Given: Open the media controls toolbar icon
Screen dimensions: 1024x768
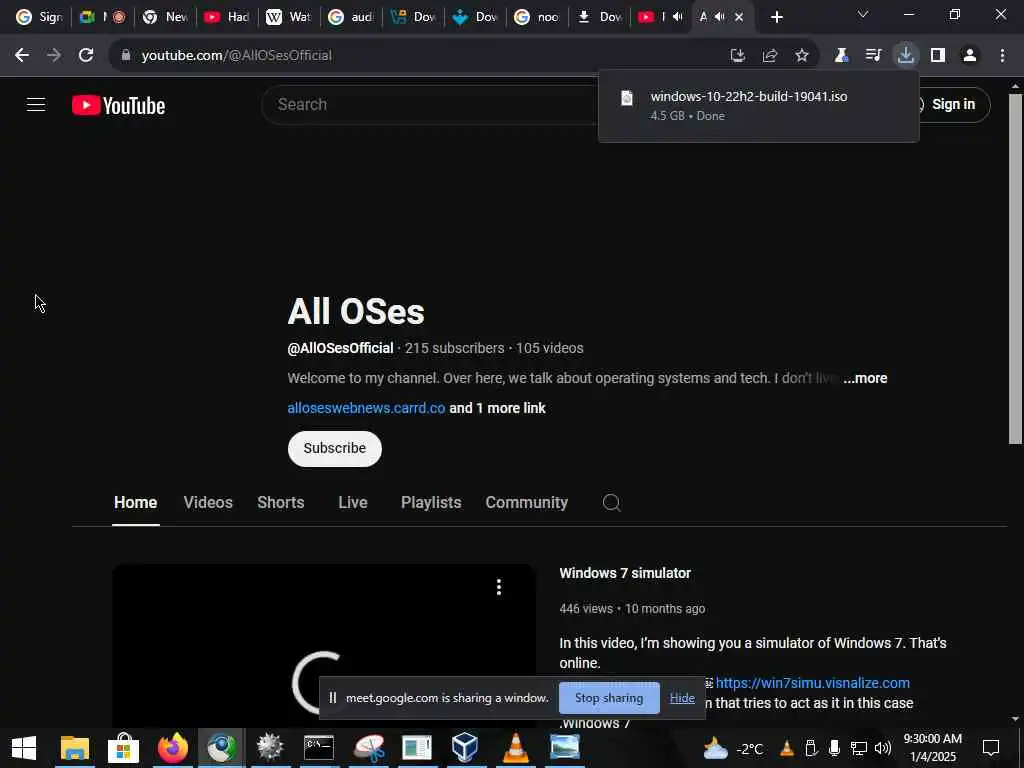Looking at the screenshot, I should pos(873,56).
